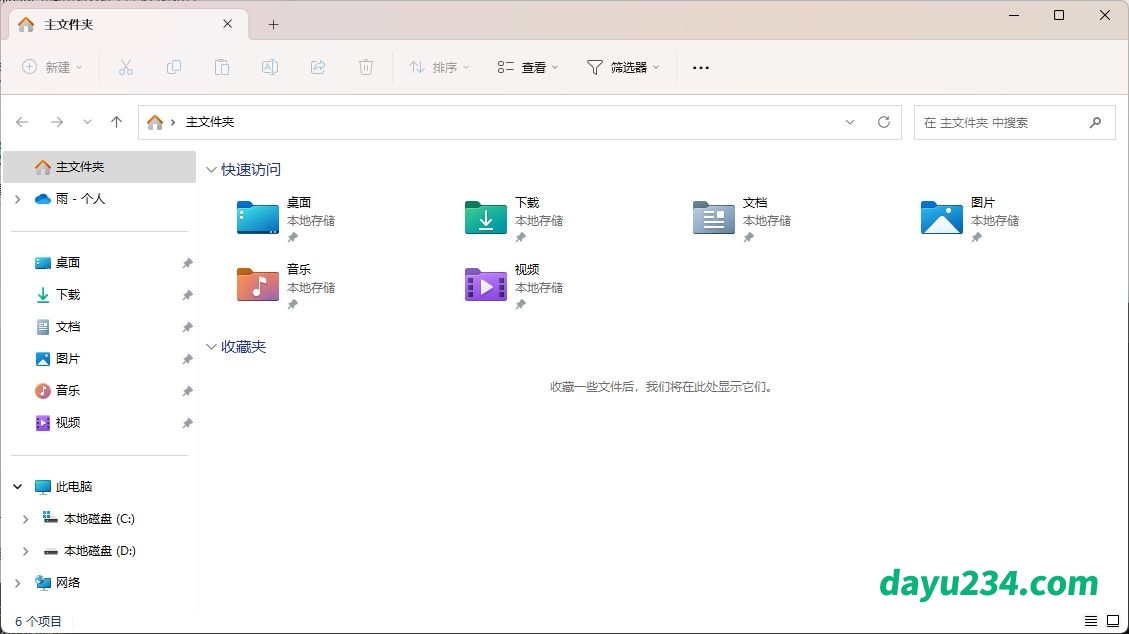
Task: Unpin 桌面 from the sidebar
Action: point(187,263)
